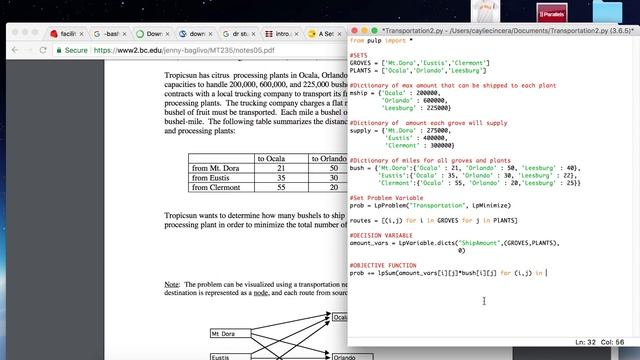Switch to the lowercase 'down' Chrome tab
Screen dimensions: 640x360
pyautogui.click(x=197, y=34)
